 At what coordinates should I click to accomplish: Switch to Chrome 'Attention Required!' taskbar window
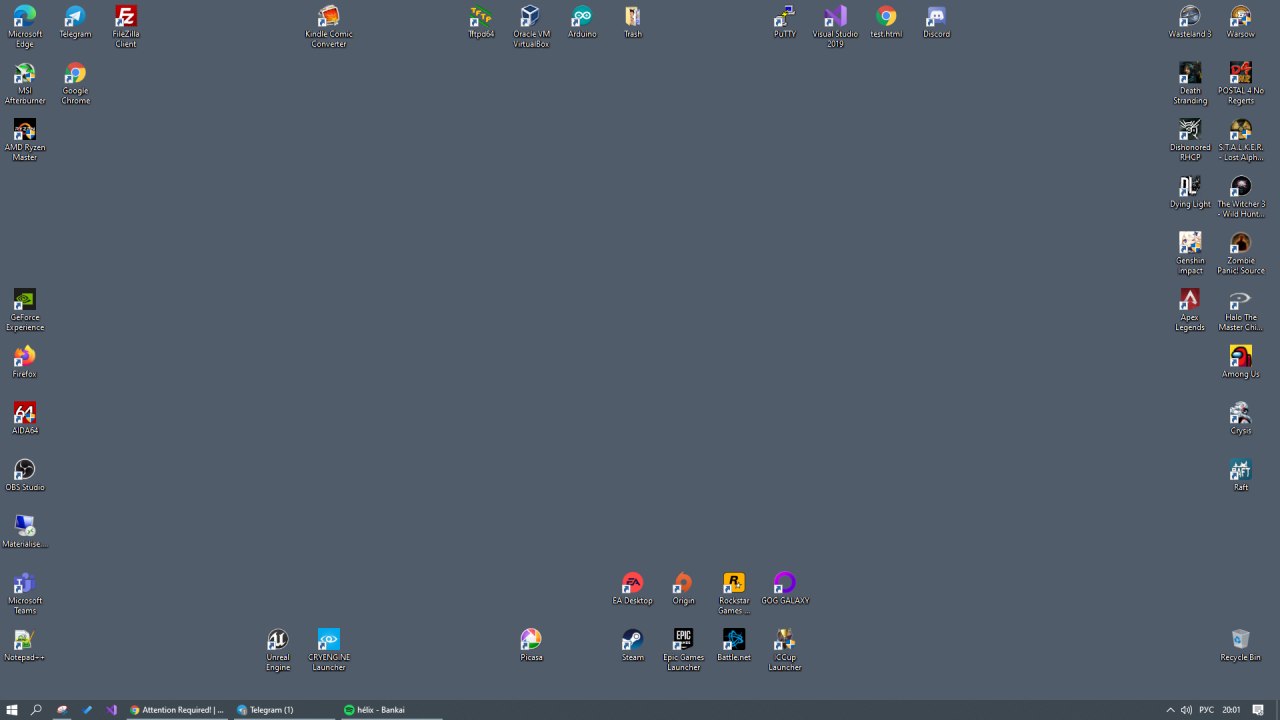[x=177, y=710]
